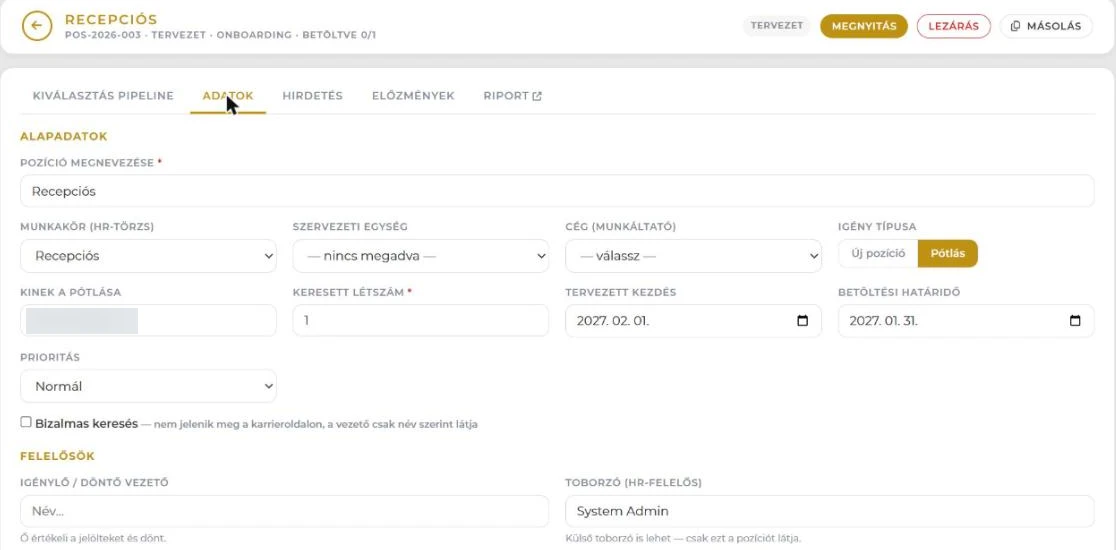Click the Keresett létszám number field

click(x=421, y=321)
